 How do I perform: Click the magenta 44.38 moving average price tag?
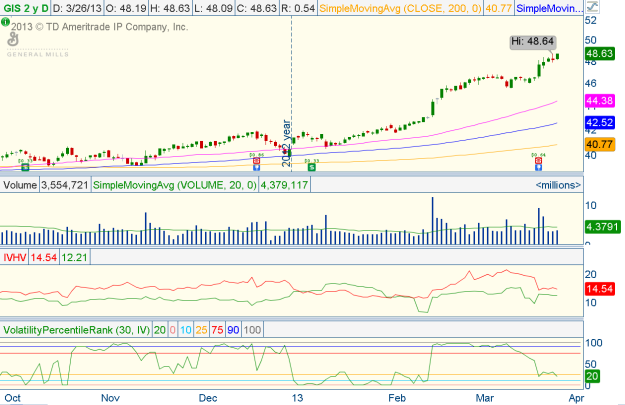pos(600,101)
